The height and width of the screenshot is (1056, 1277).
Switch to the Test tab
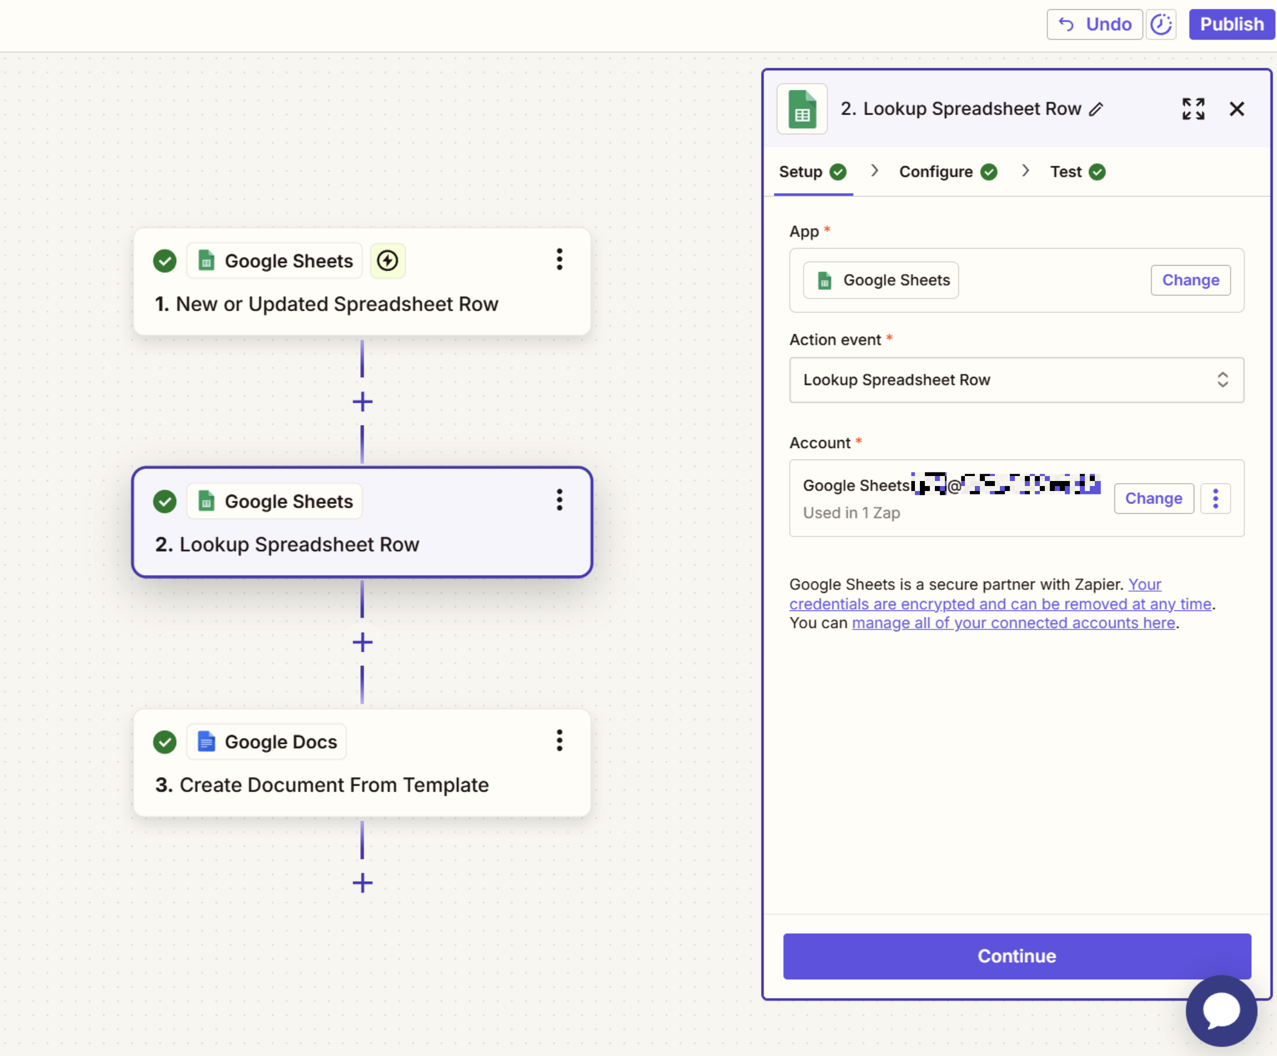[1078, 172]
